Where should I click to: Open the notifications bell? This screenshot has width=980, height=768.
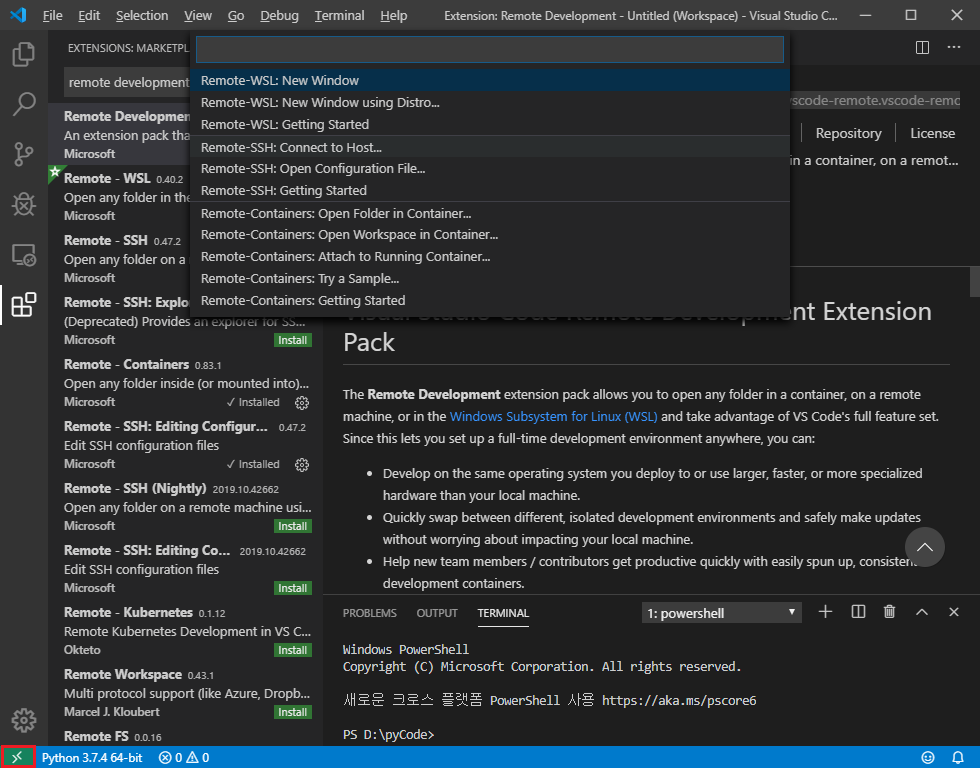click(958, 757)
